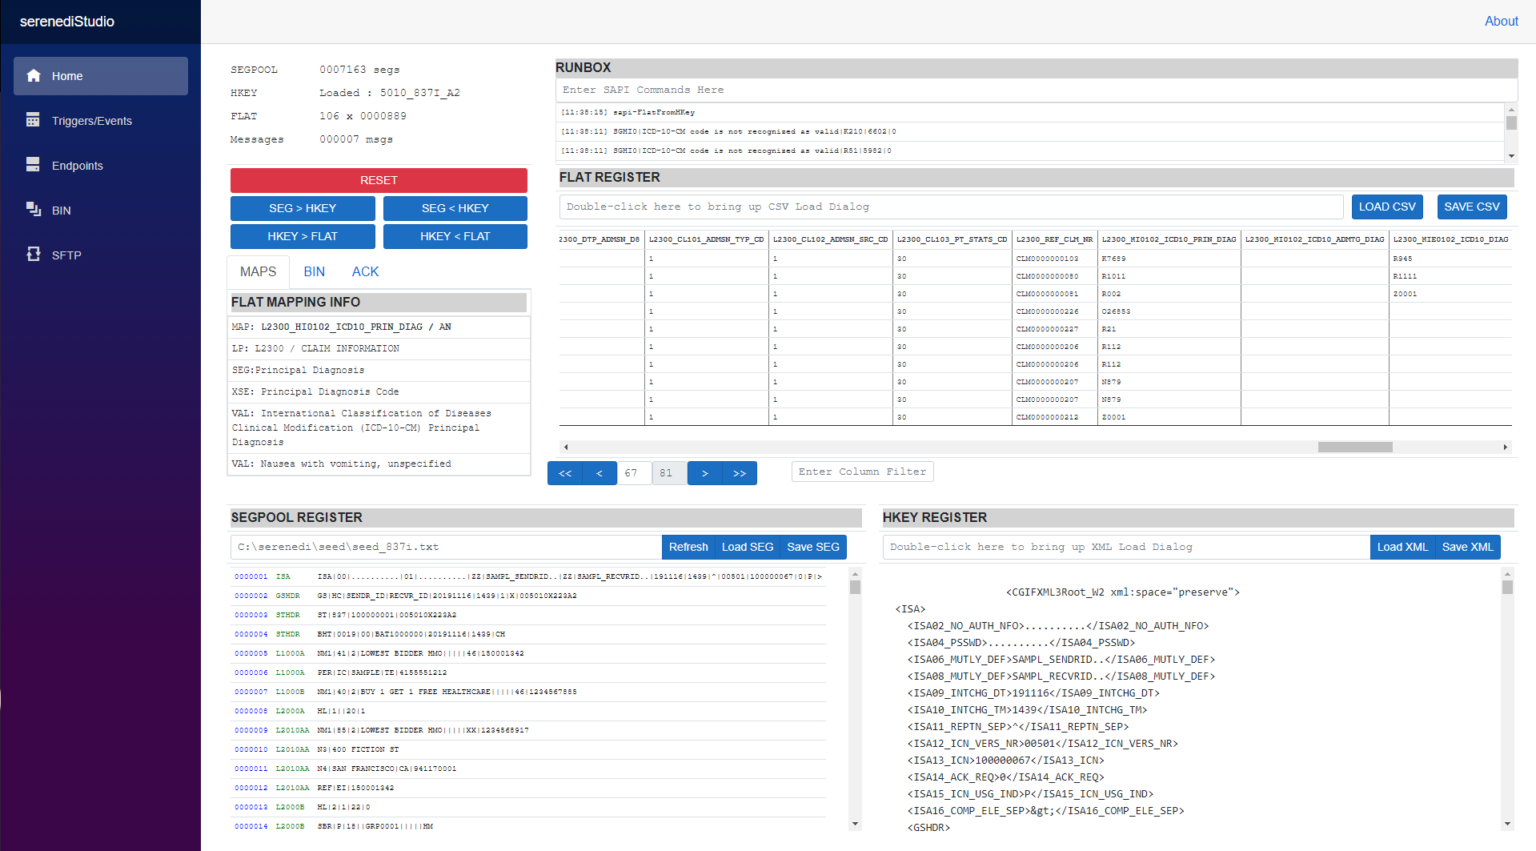Click HKEY Register scrollbar thumb
The height and width of the screenshot is (851, 1536).
(x=1507, y=587)
